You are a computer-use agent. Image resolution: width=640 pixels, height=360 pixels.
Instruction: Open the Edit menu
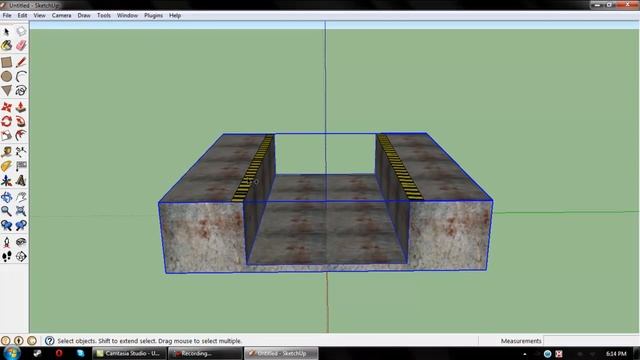click(x=22, y=16)
